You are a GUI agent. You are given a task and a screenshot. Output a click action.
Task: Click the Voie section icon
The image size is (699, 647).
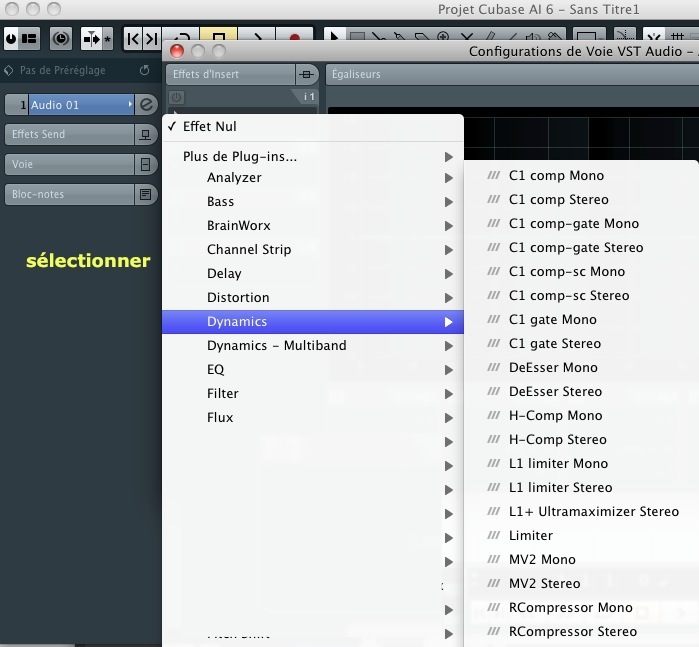[x=145, y=165]
